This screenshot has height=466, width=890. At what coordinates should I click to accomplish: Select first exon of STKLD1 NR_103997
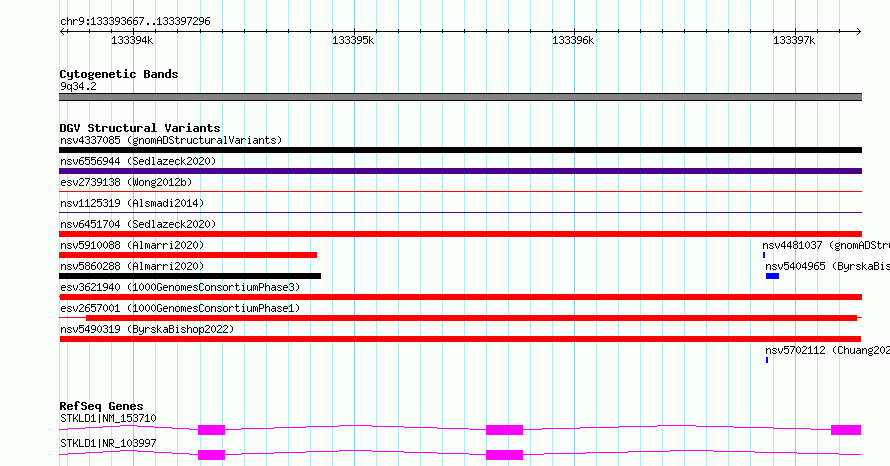point(211,455)
